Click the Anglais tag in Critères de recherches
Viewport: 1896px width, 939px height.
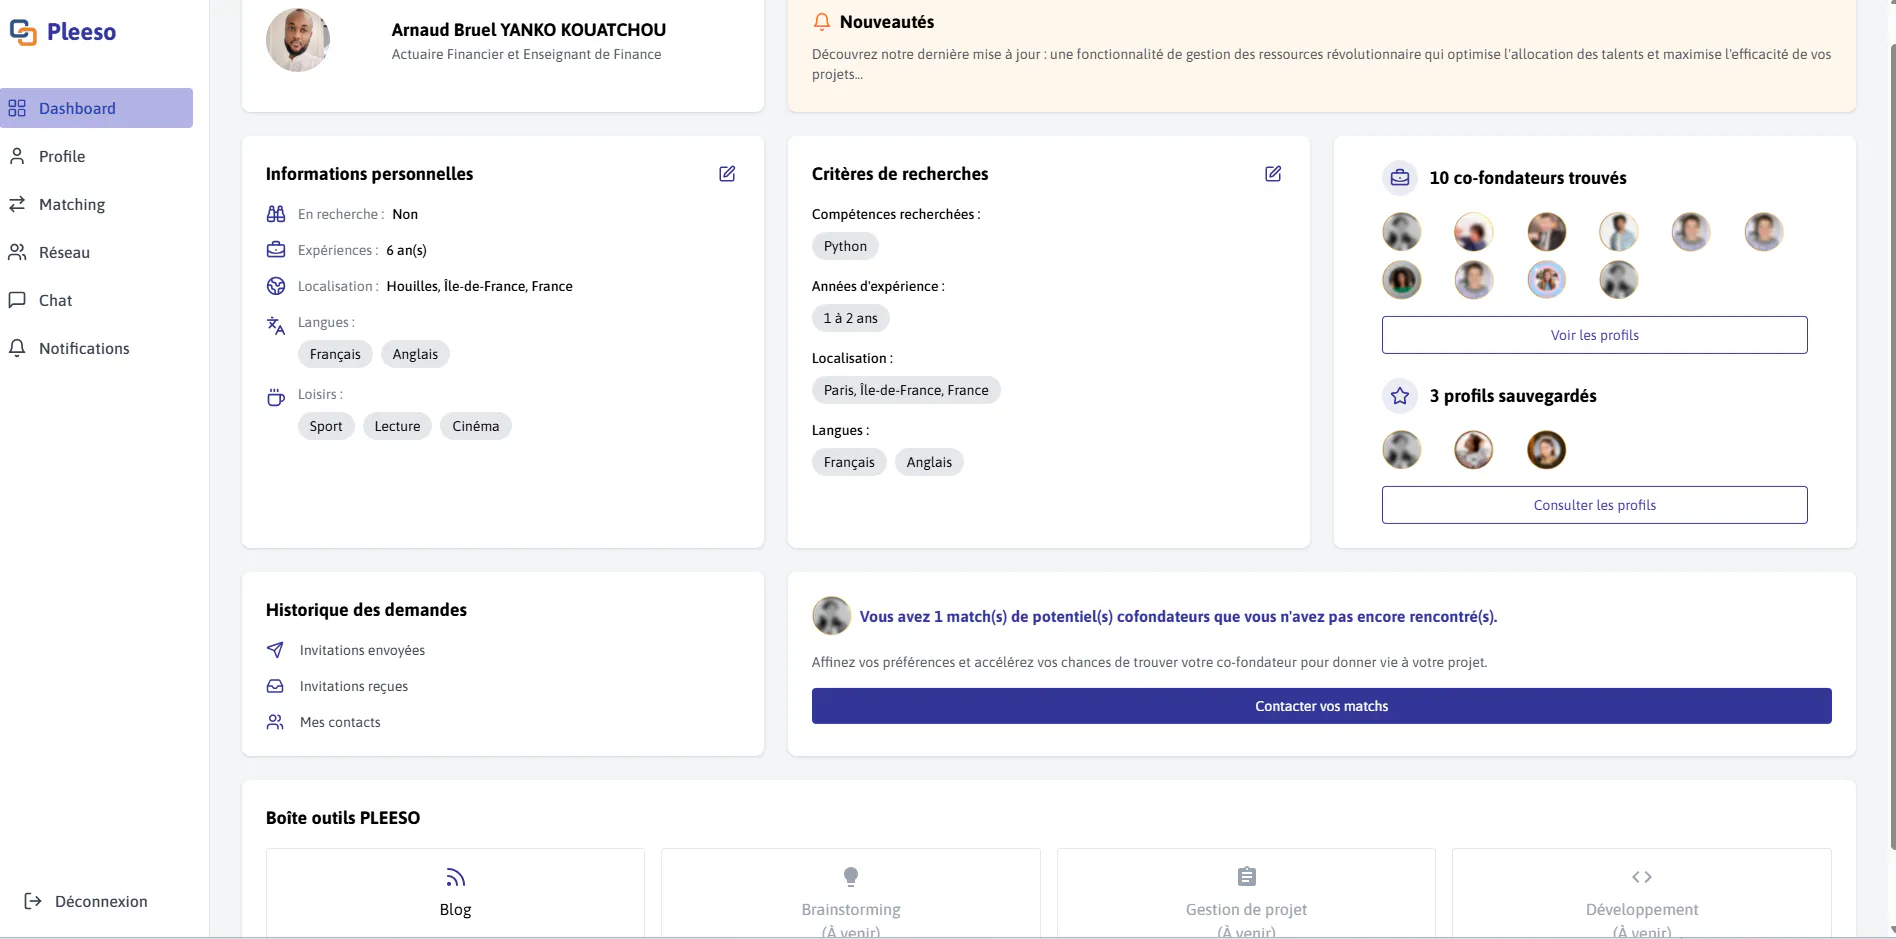coord(929,462)
